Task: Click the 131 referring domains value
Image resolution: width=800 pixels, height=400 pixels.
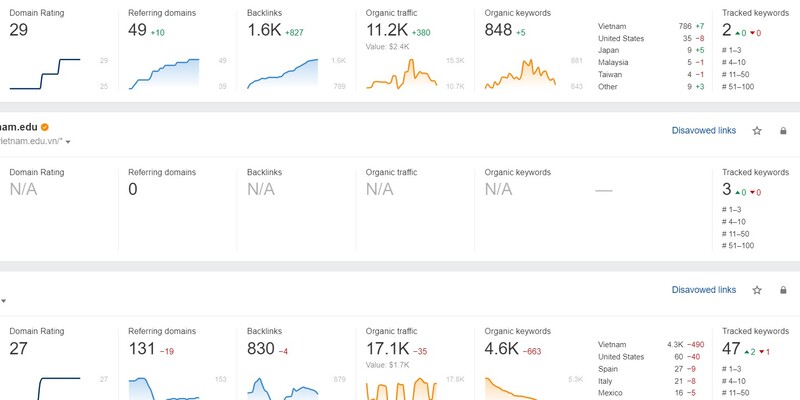Action: [x=145, y=349]
